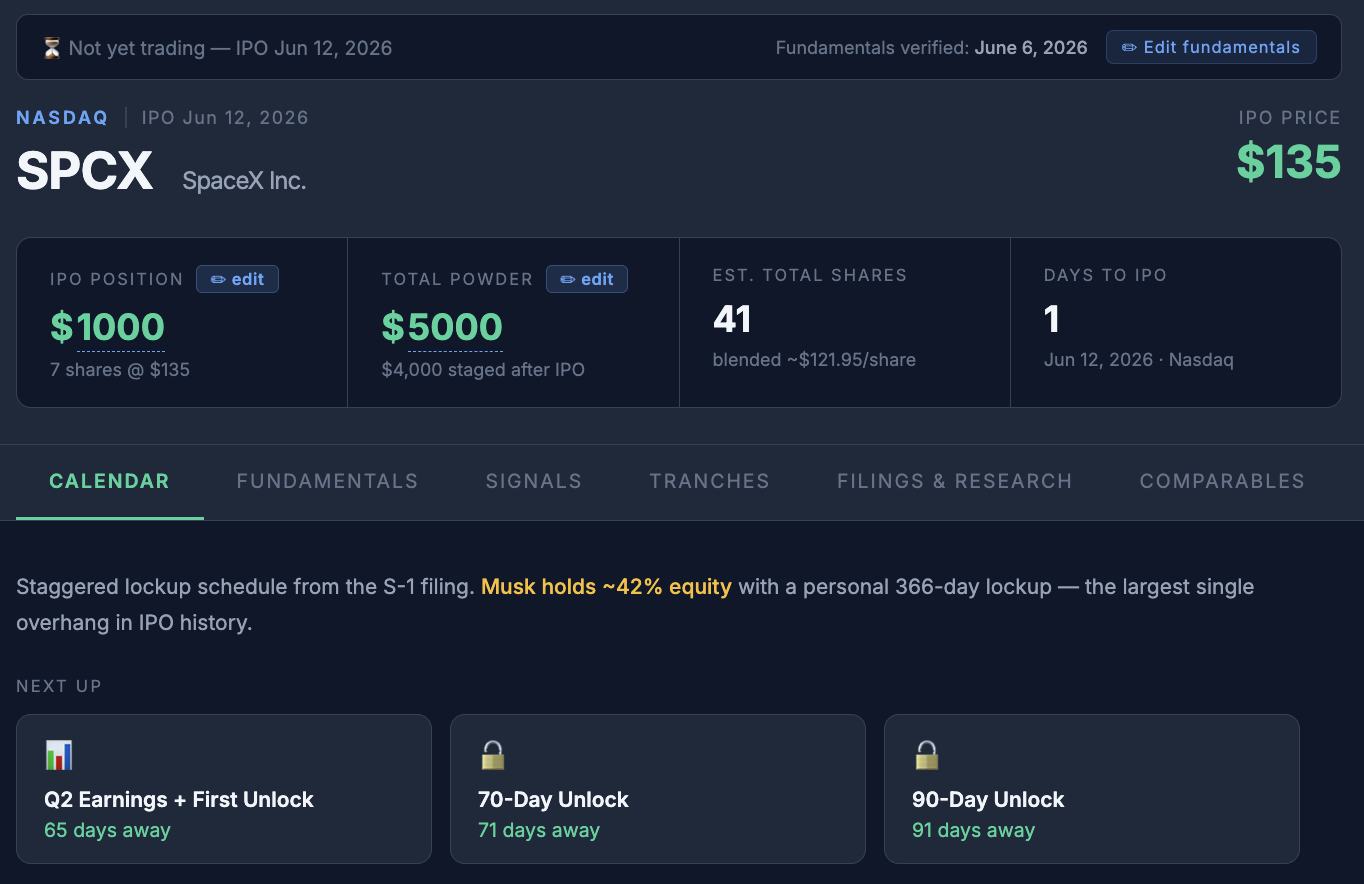The height and width of the screenshot is (884, 1364).
Task: Select the Calendar tab
Action: [109, 481]
